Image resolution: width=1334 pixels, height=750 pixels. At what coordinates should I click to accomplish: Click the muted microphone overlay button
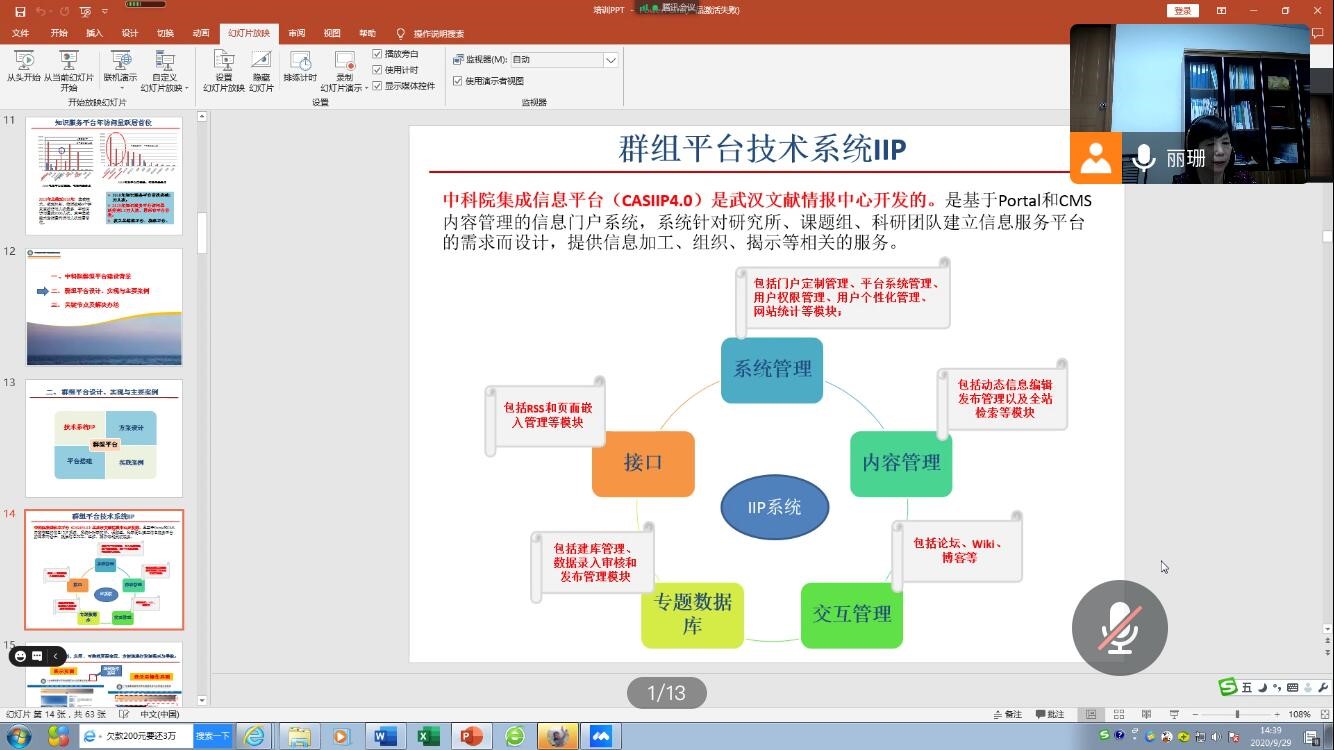[x=1119, y=628]
